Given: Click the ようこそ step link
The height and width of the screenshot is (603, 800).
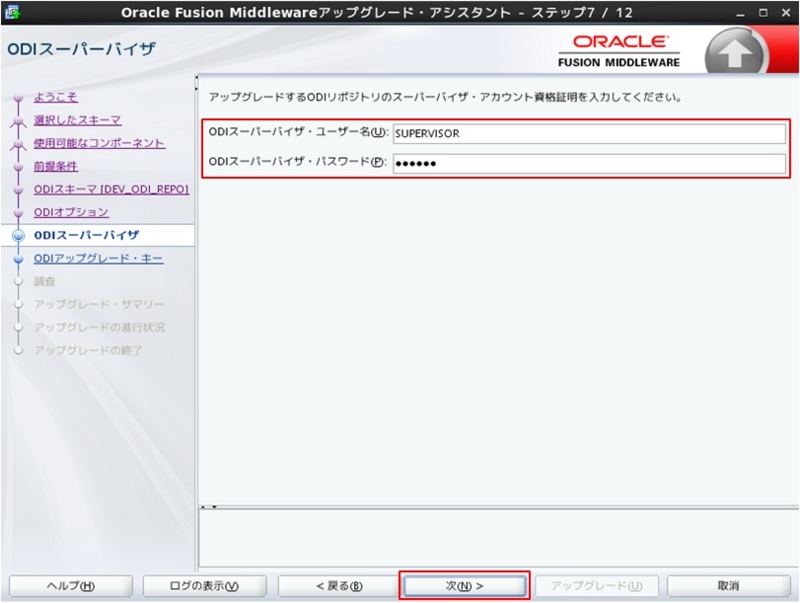Looking at the screenshot, I should (x=56, y=97).
